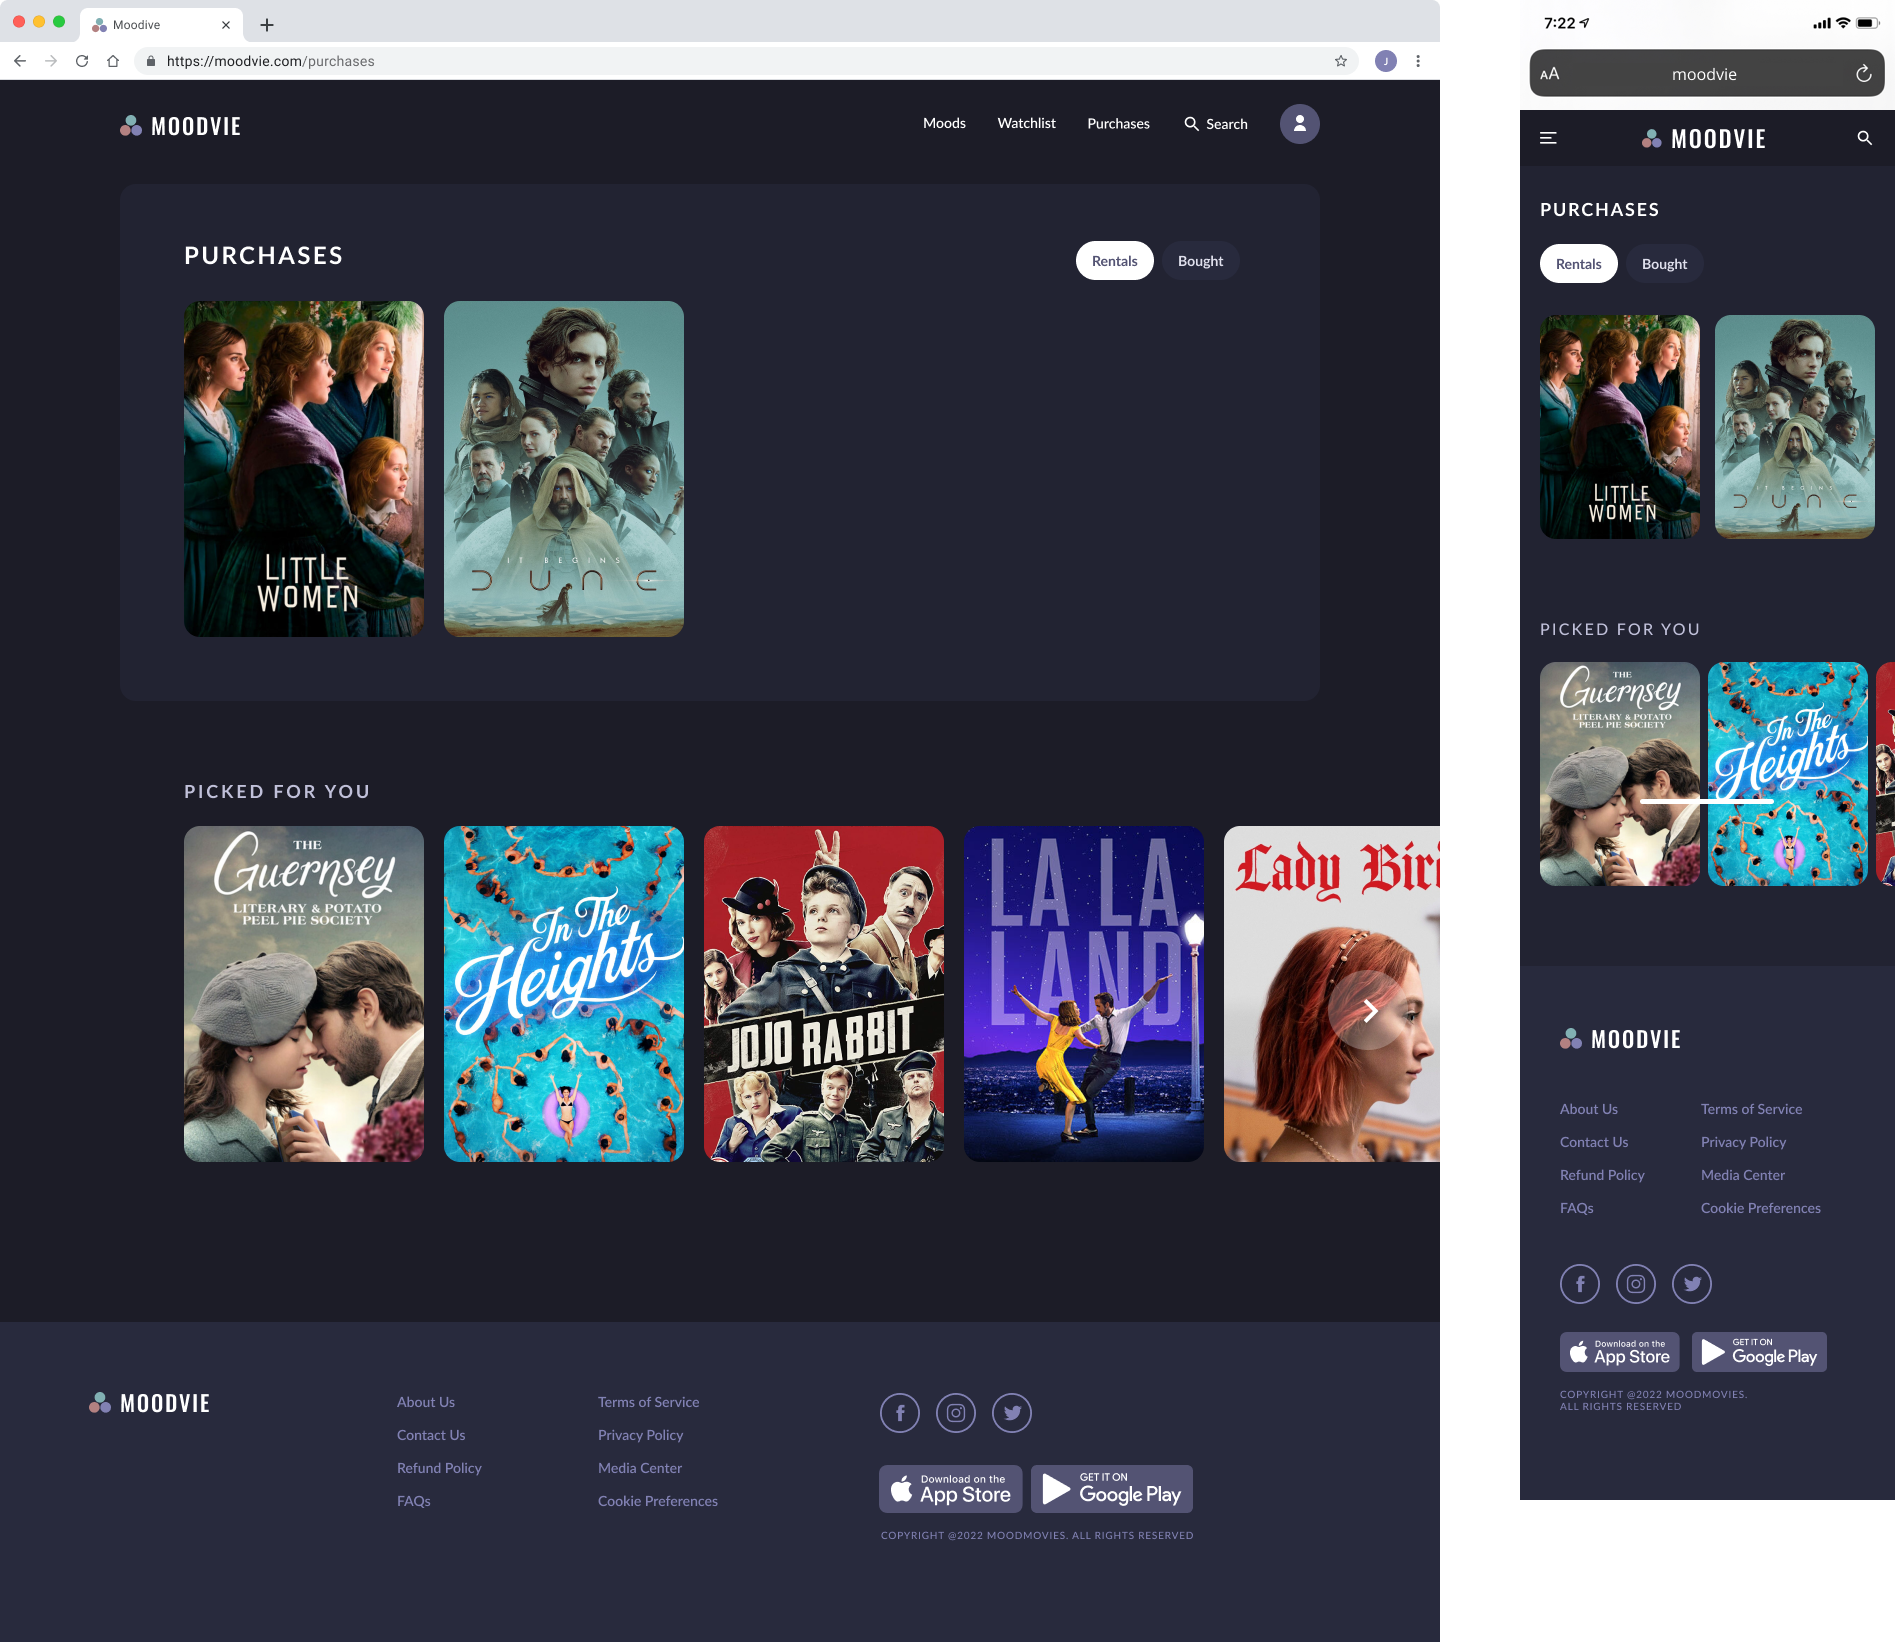Screen dimensions: 1895x1642
Task: Open desktop footer About Us link
Action: [426, 1402]
